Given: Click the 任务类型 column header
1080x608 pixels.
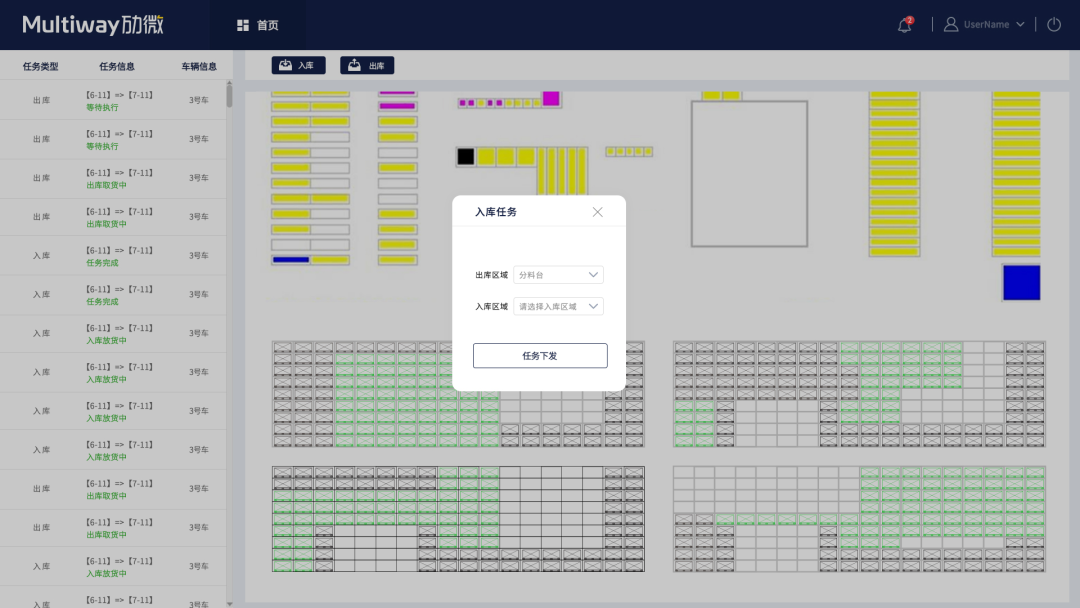Looking at the screenshot, I should pyautogui.click(x=41, y=67).
